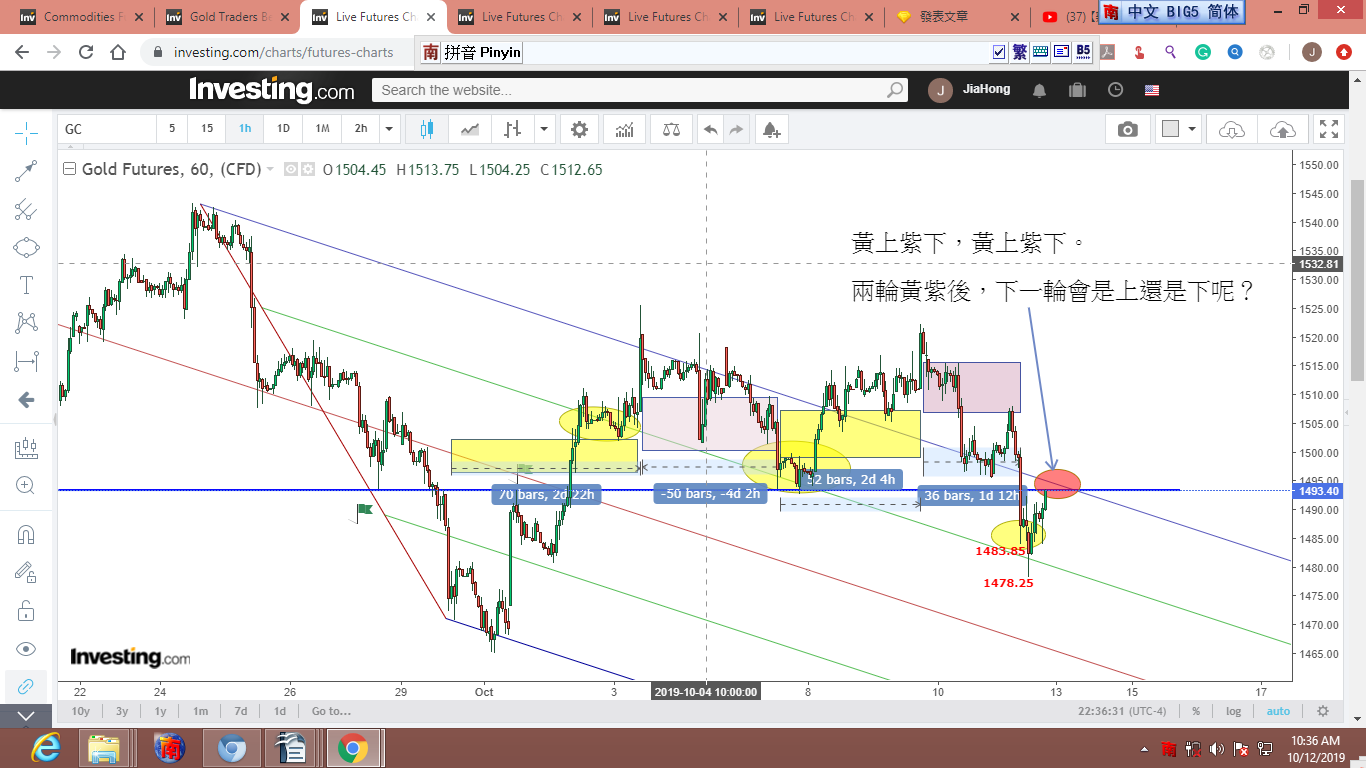Open the XABCD pattern tools
Viewport: 1366px width, 768px height.
(x=26, y=323)
